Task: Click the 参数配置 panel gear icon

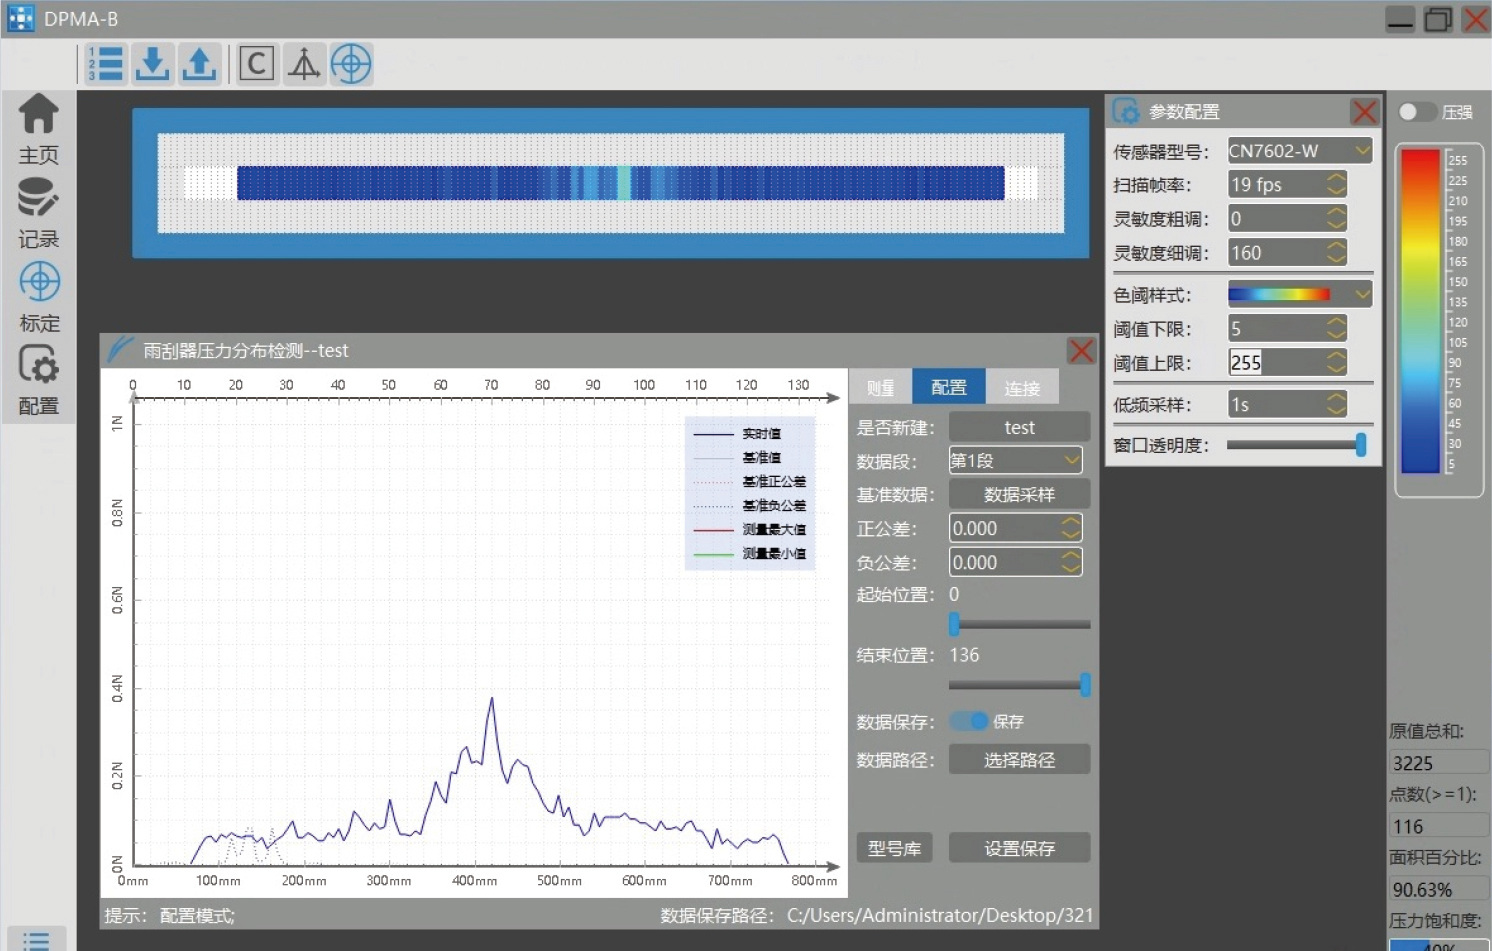Action: [x=1126, y=111]
